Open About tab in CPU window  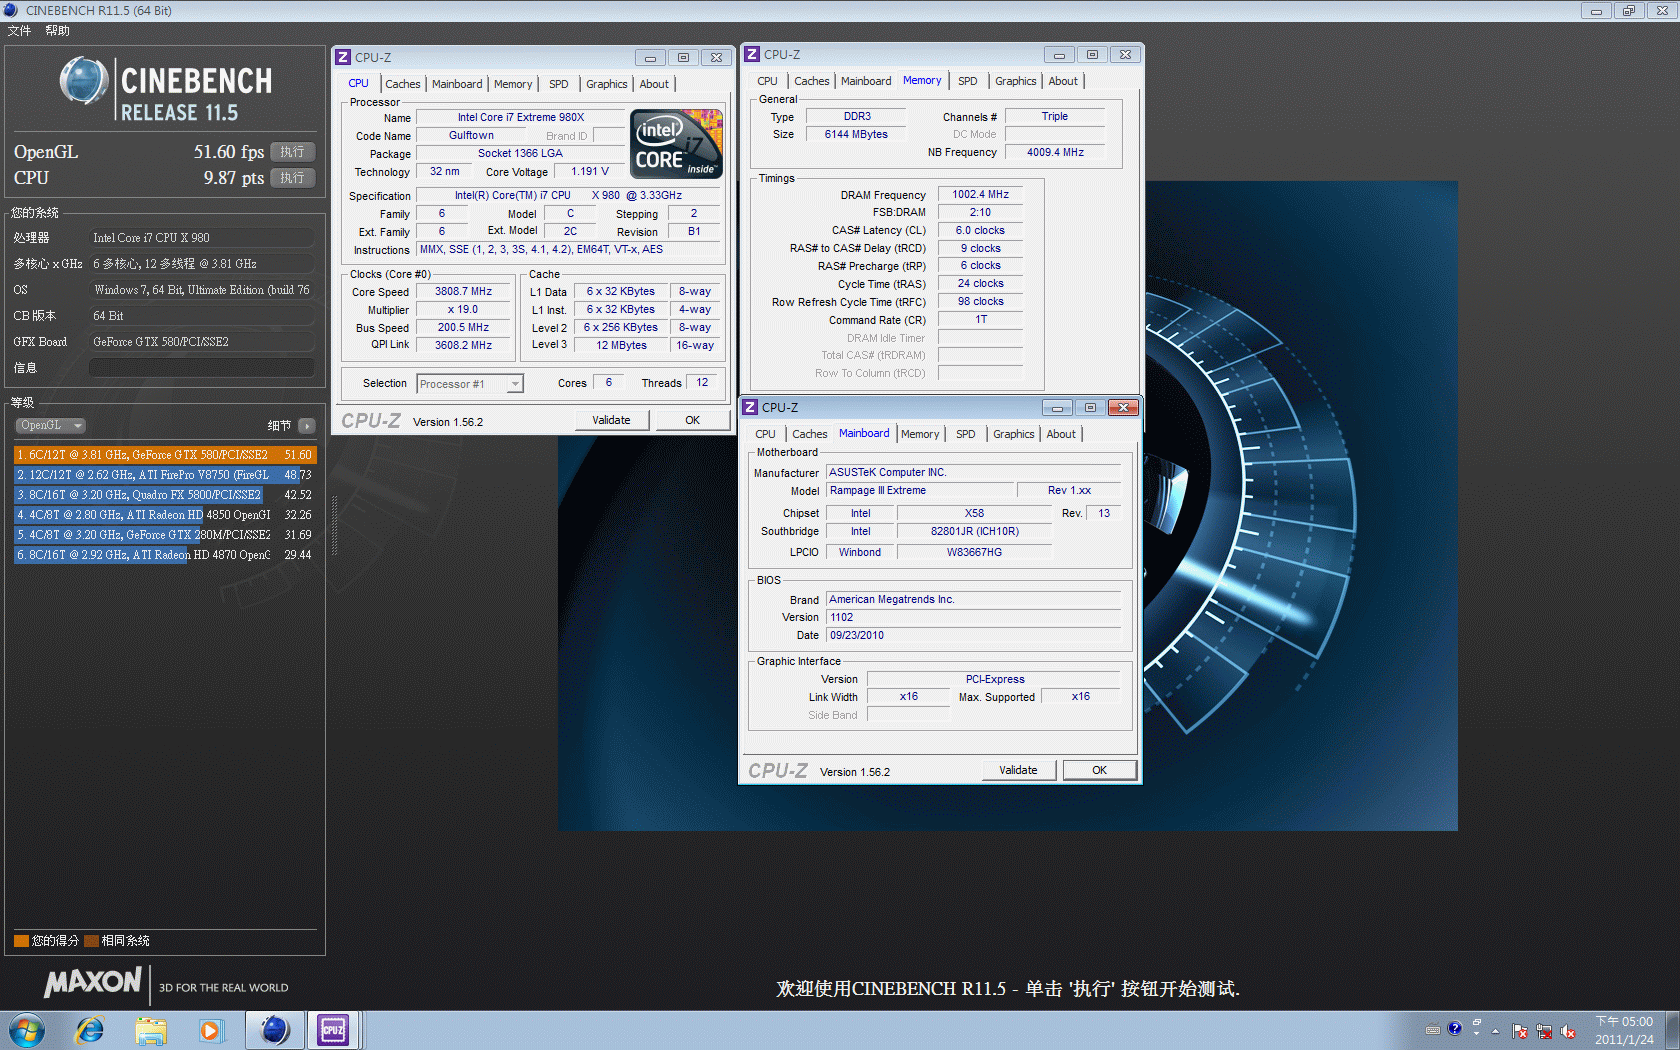(x=654, y=84)
